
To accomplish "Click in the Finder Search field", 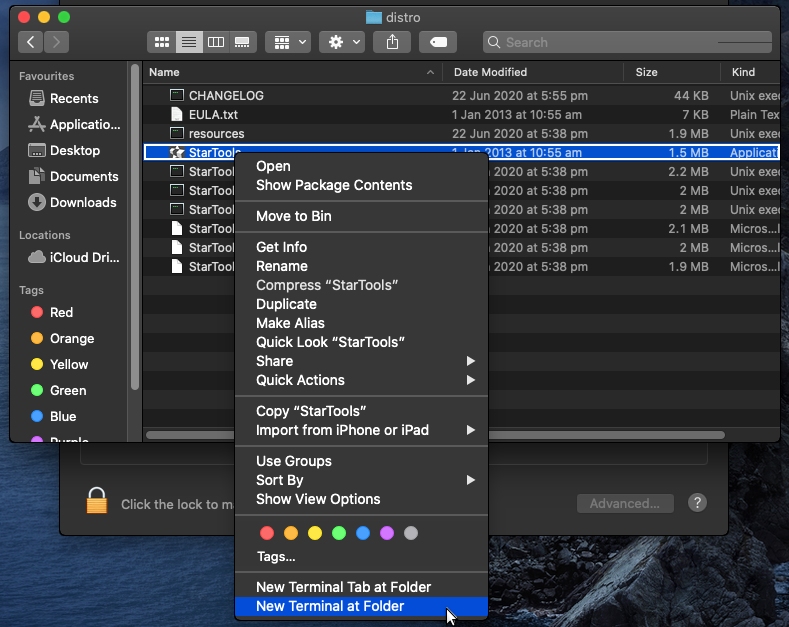I will tap(600, 42).
